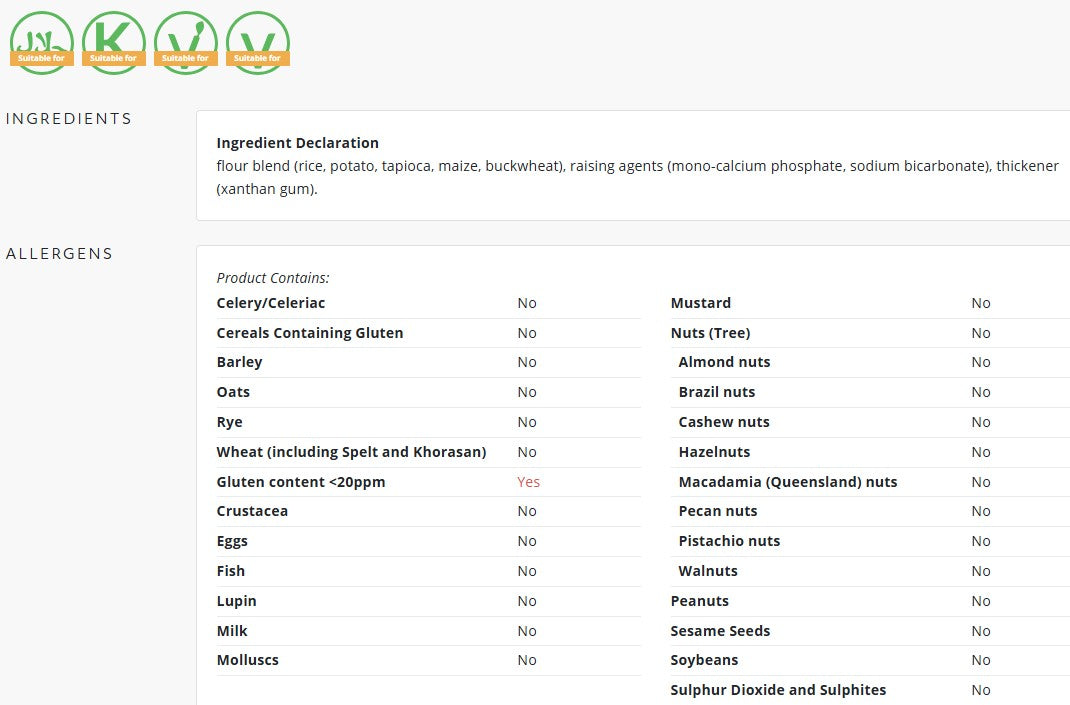Click the 'Gluten content <20ppm' label

coord(301,482)
